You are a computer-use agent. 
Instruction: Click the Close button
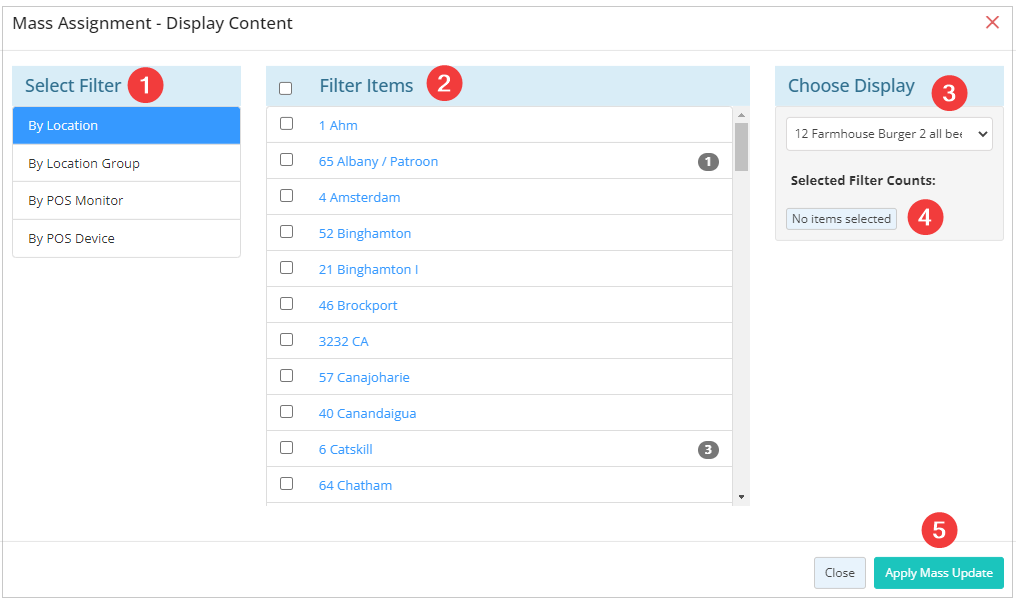coord(840,573)
